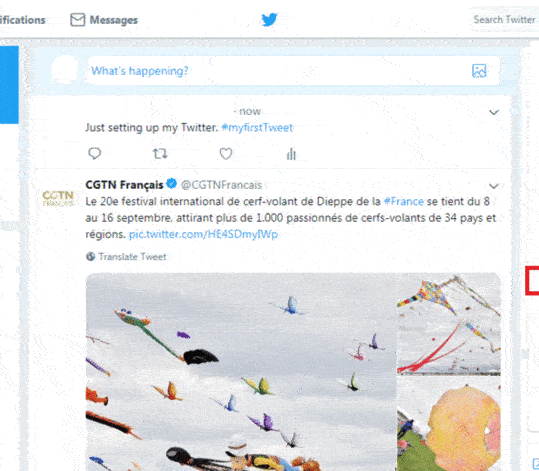The image size is (539, 471).
Task: Open Messages envelope icon
Action: [x=77, y=20]
